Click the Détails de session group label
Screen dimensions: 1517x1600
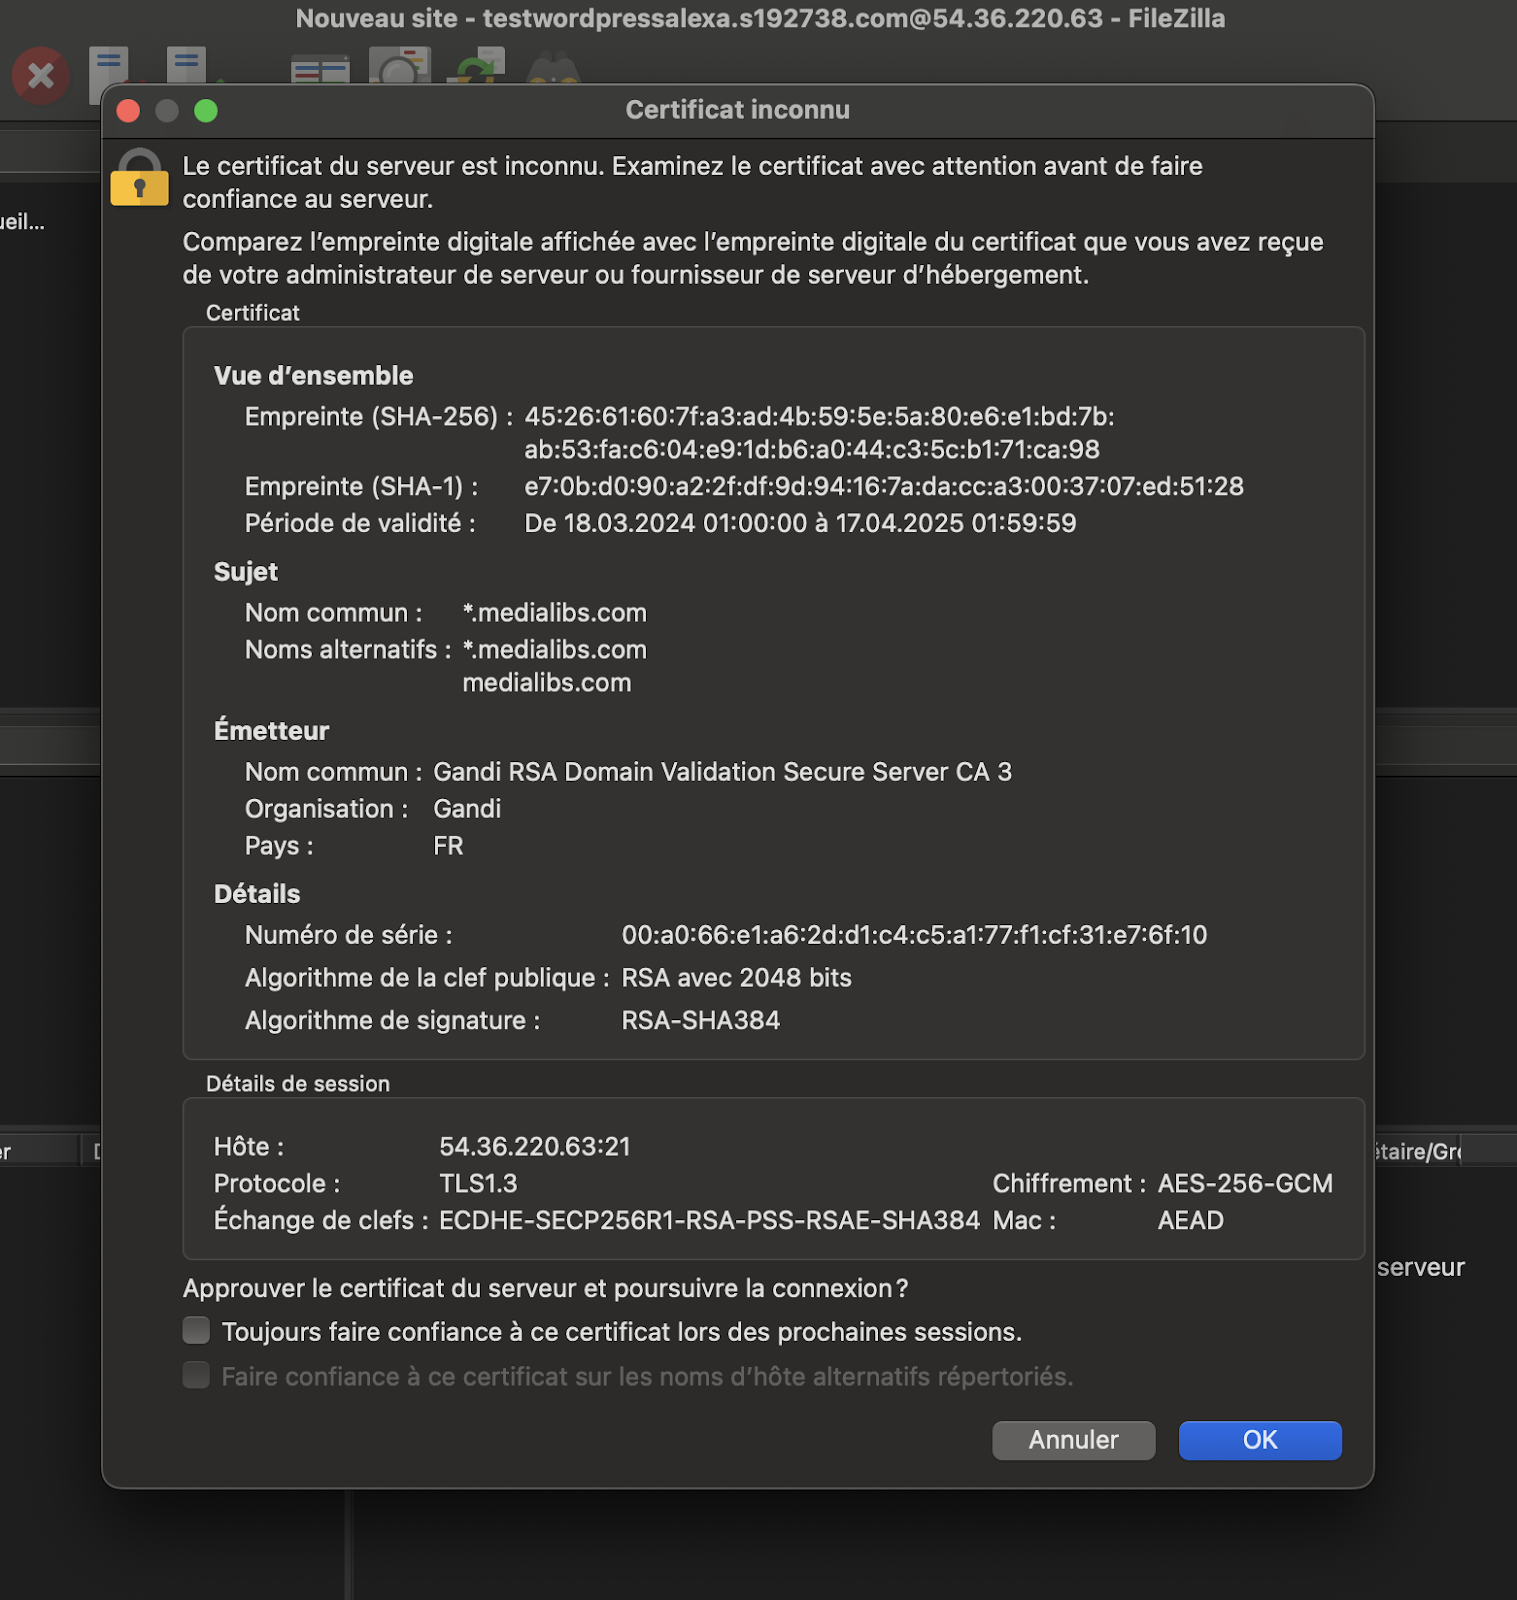(298, 1083)
